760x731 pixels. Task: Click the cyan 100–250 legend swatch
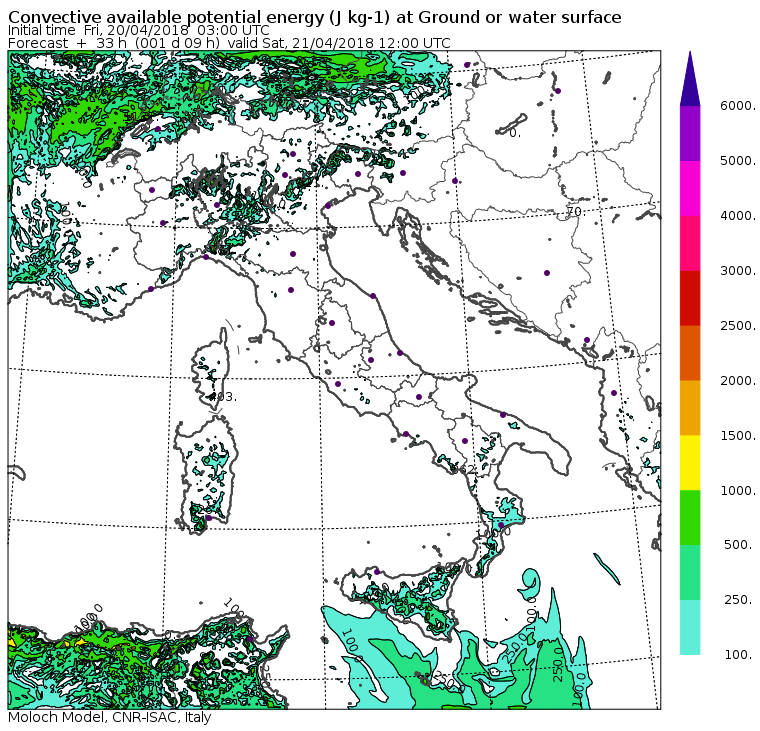point(690,627)
